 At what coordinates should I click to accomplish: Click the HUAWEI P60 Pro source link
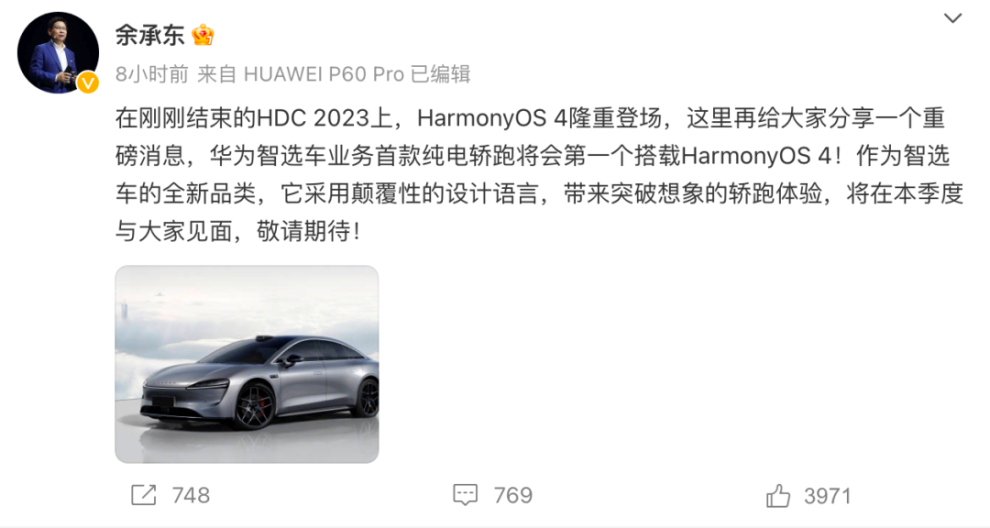324,75
